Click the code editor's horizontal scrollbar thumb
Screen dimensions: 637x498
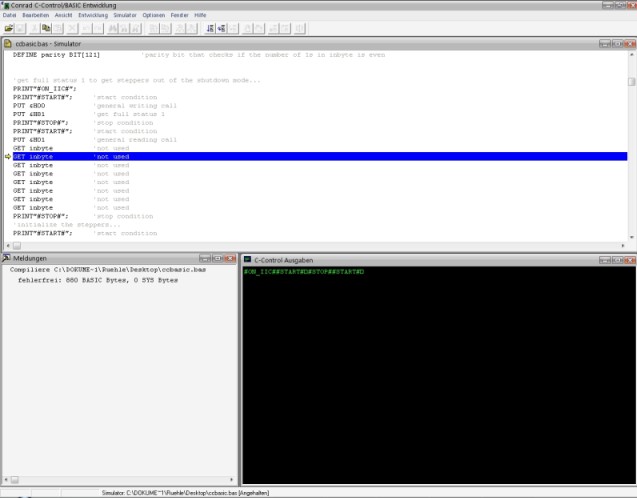coord(17,245)
